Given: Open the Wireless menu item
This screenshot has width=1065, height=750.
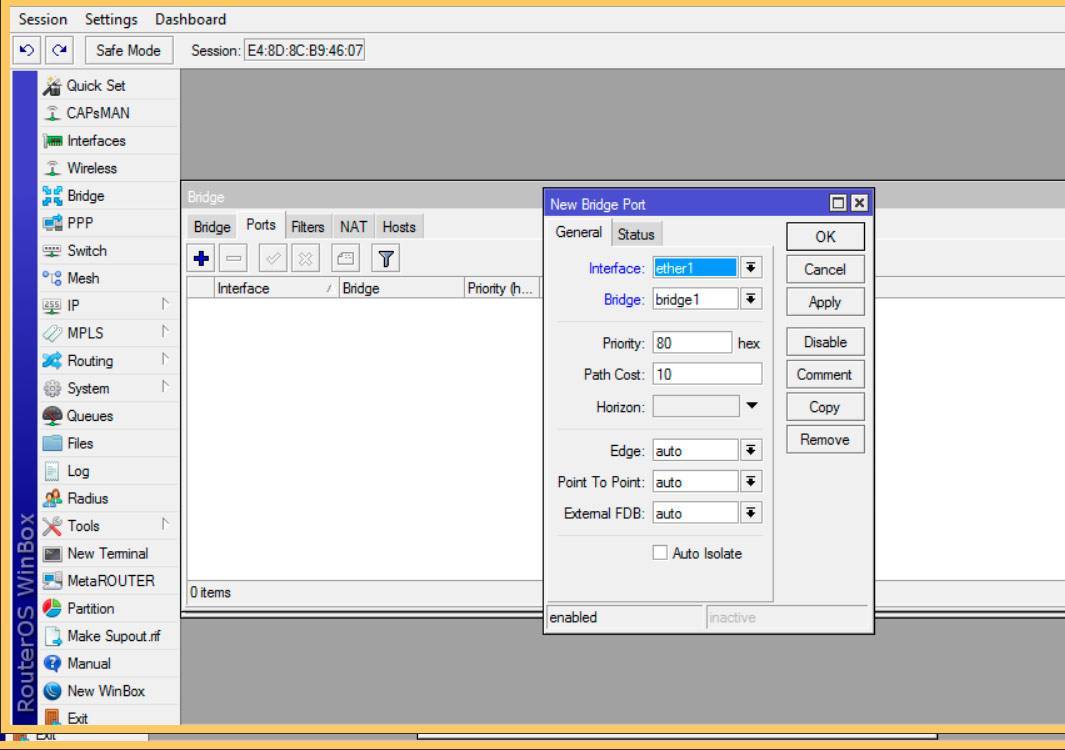Looking at the screenshot, I should click(x=91, y=168).
